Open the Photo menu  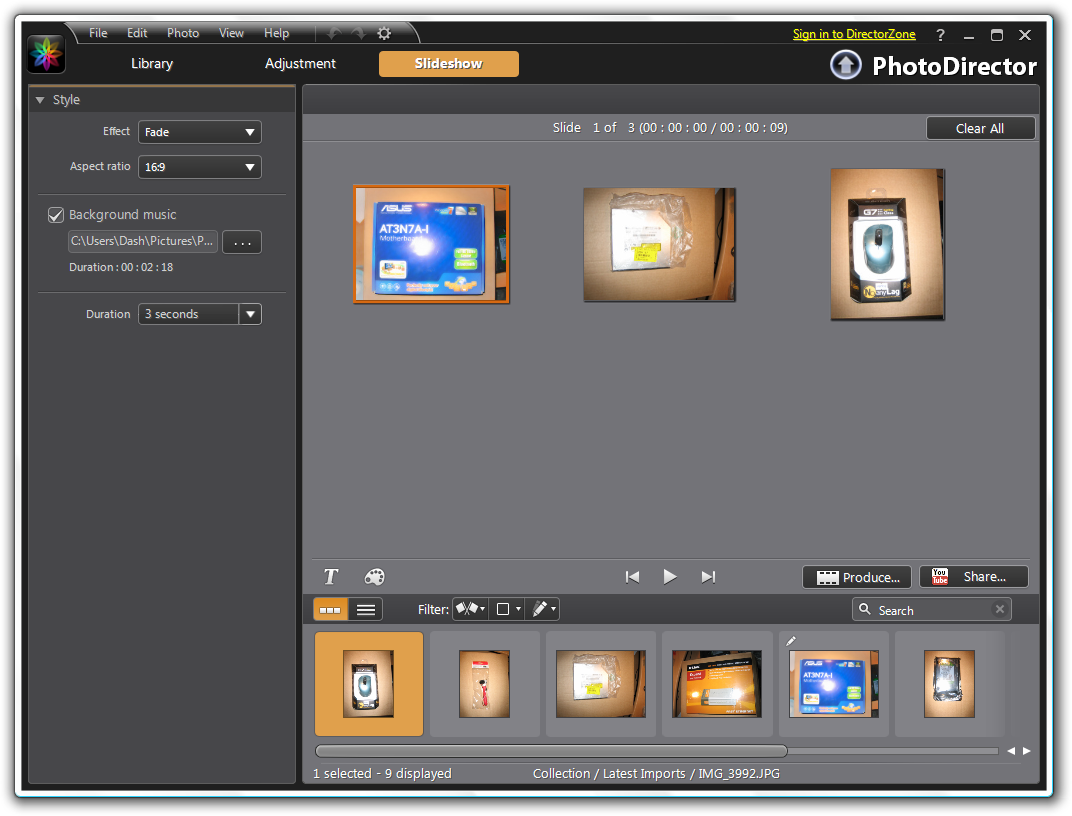(x=183, y=33)
